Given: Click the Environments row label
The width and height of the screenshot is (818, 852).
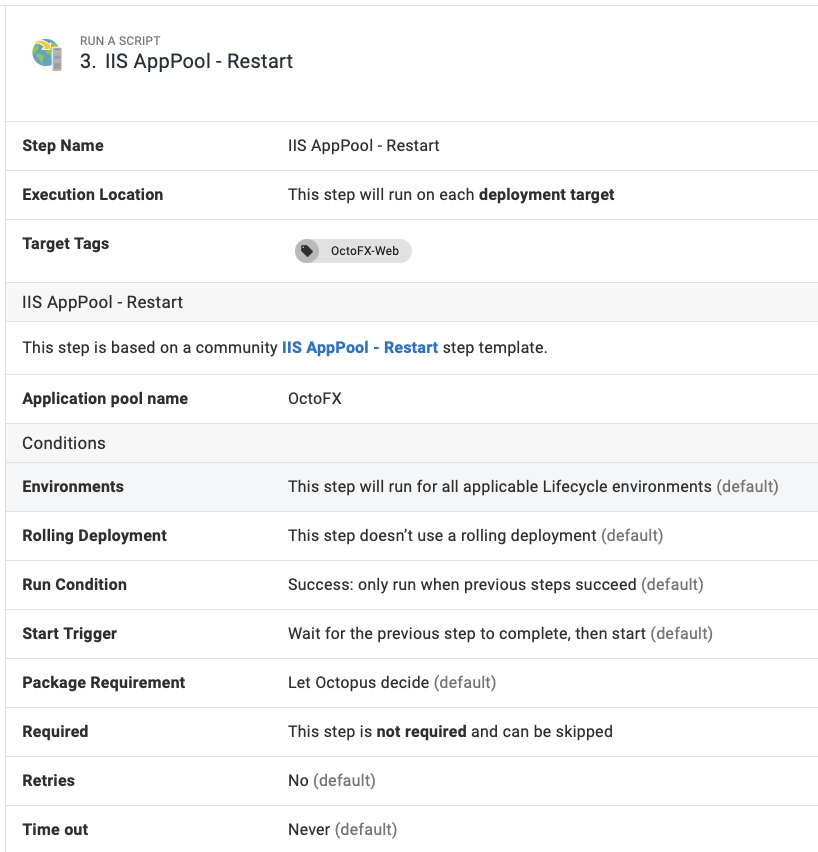Looking at the screenshot, I should pyautogui.click(x=73, y=487).
